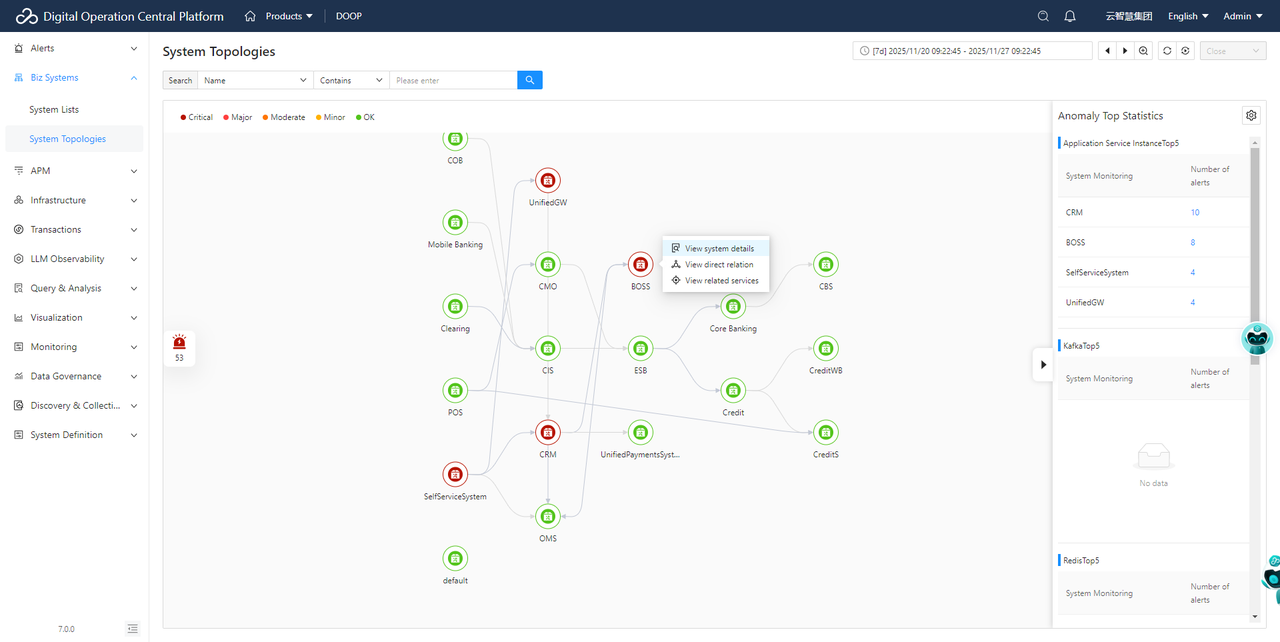This screenshot has width=1280, height=642.
Task: Click the COB system node icon
Action: tap(455, 139)
